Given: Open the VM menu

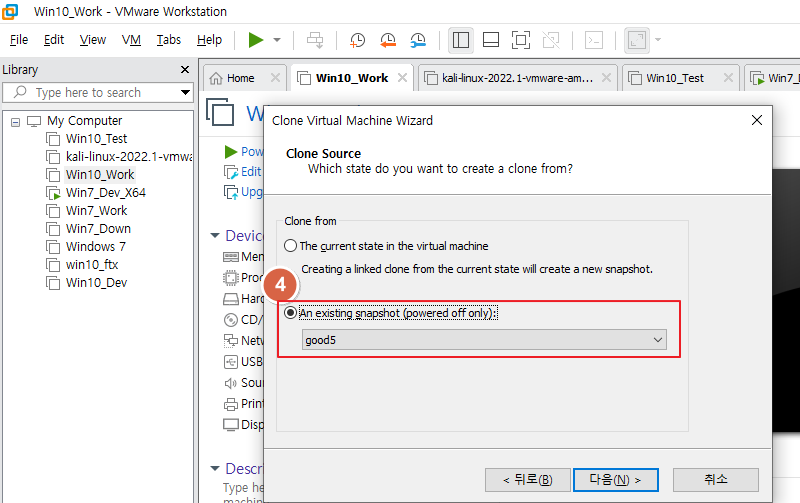Looking at the screenshot, I should click(131, 40).
